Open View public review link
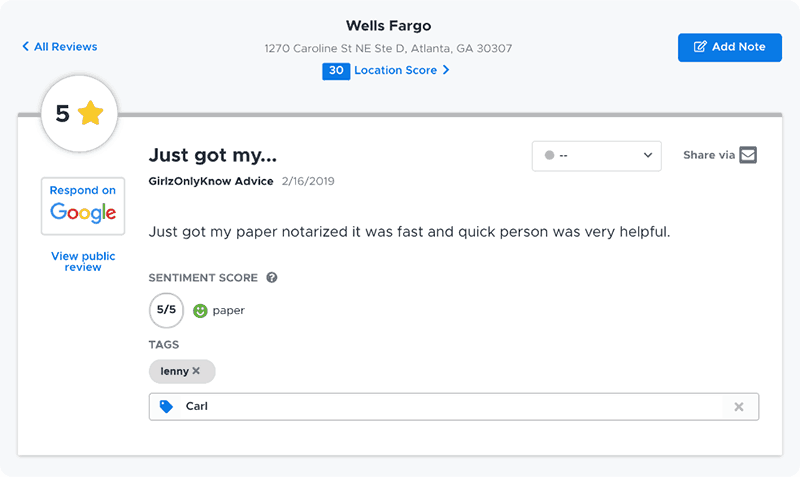The width and height of the screenshot is (800, 477). [83, 261]
